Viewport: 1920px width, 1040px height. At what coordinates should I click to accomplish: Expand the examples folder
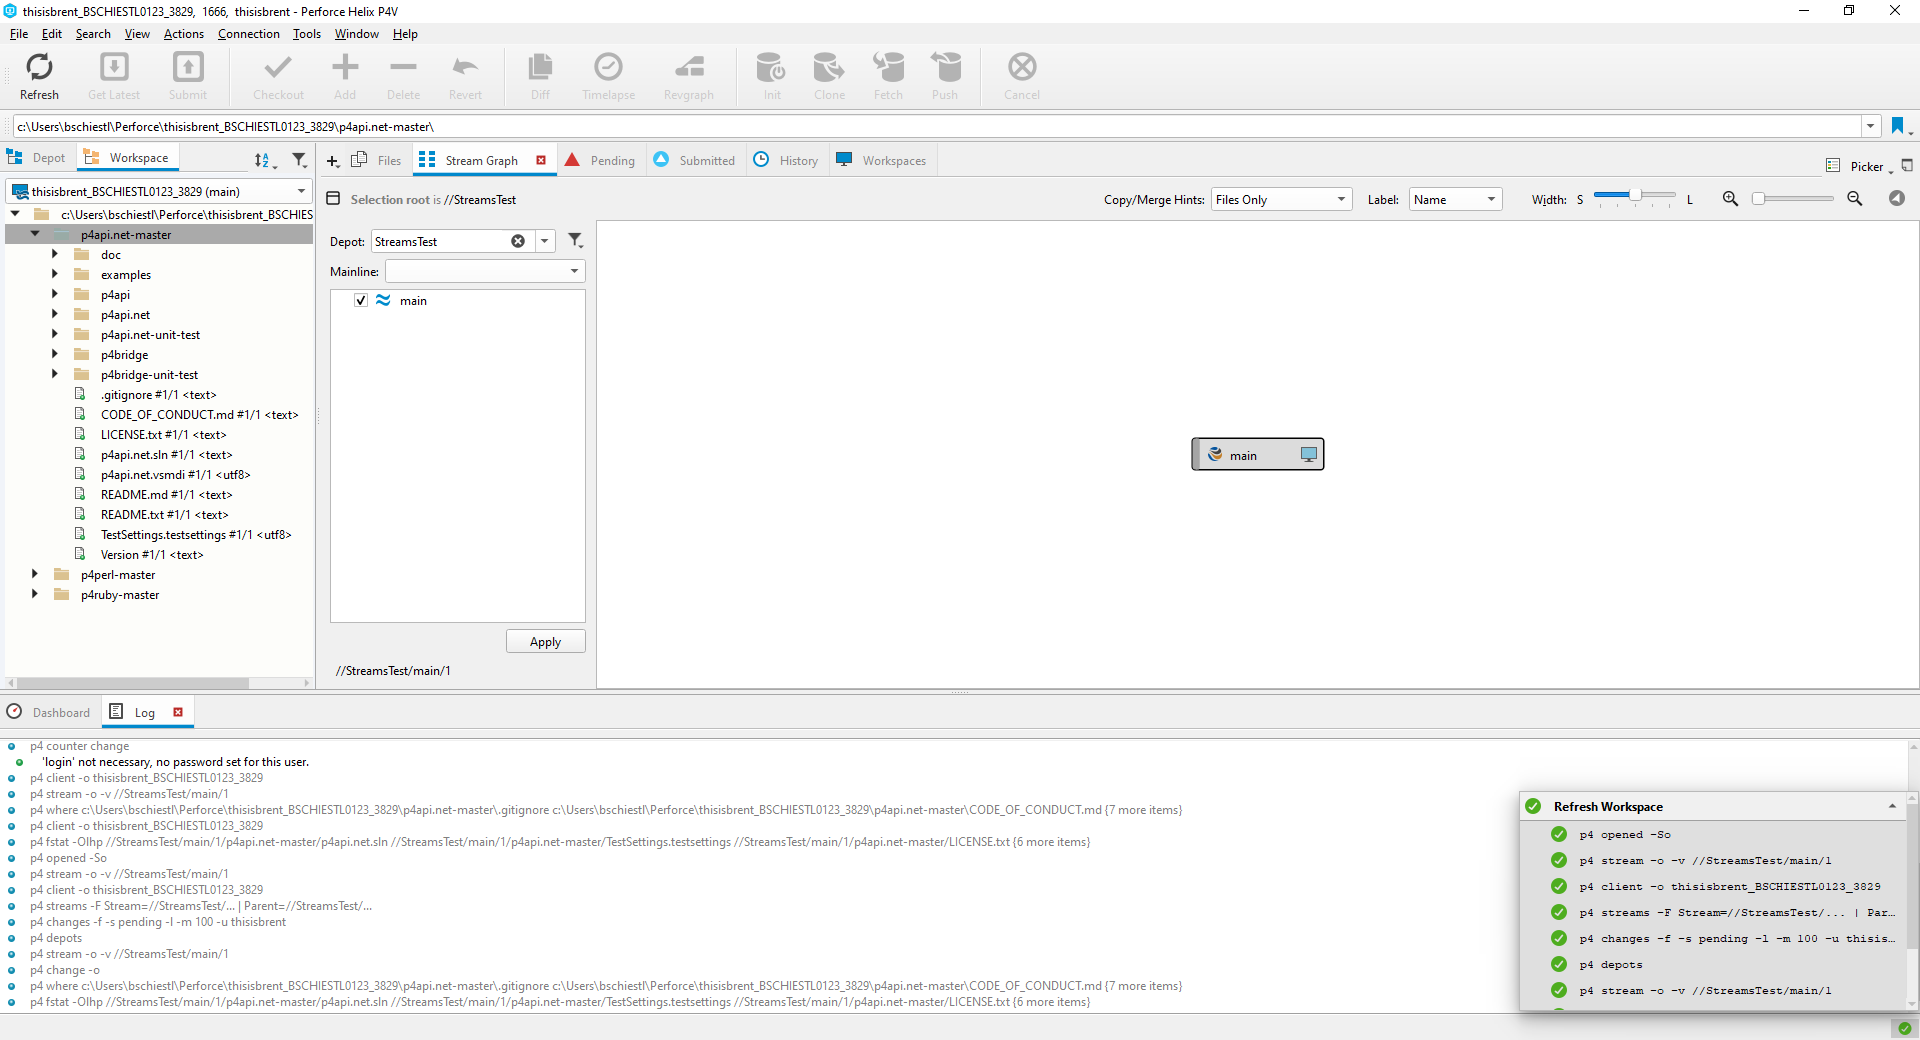tap(55, 274)
